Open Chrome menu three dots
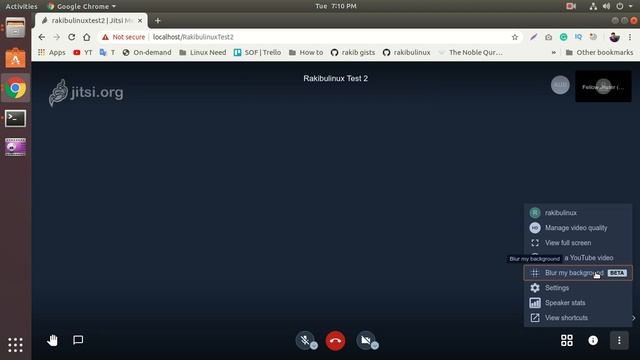 click(x=630, y=37)
